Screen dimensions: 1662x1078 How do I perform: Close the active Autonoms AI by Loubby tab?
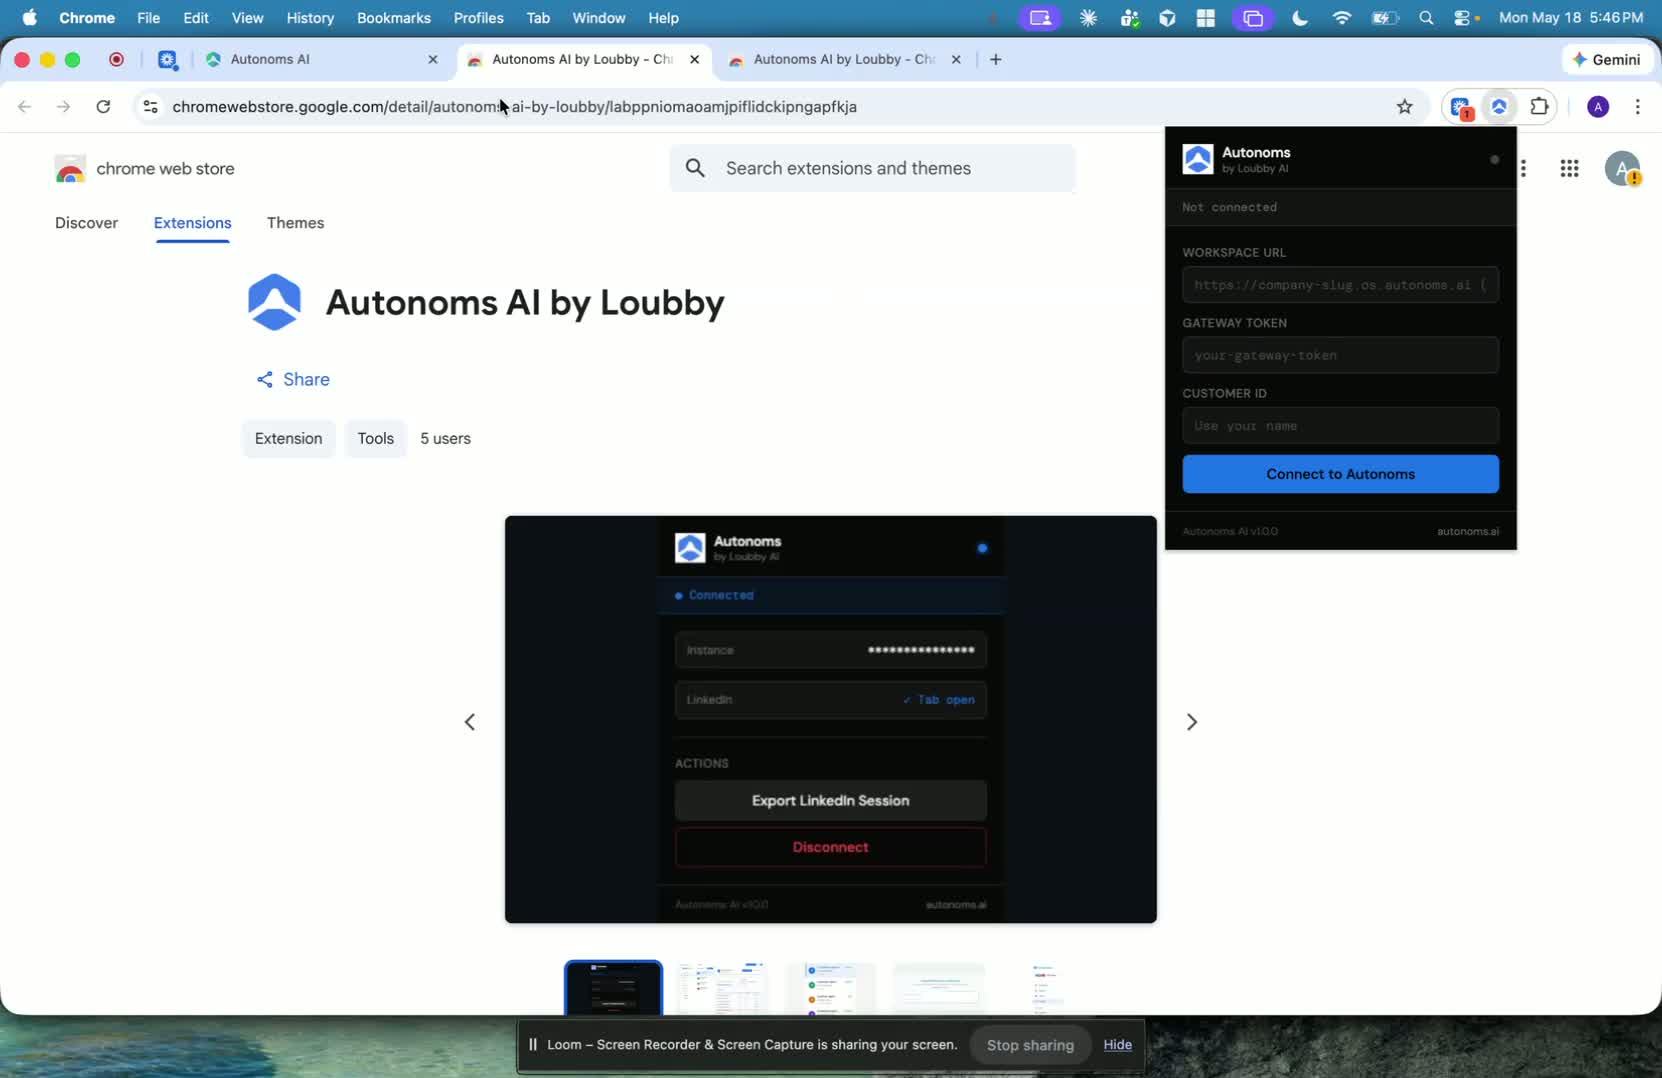pos(695,59)
